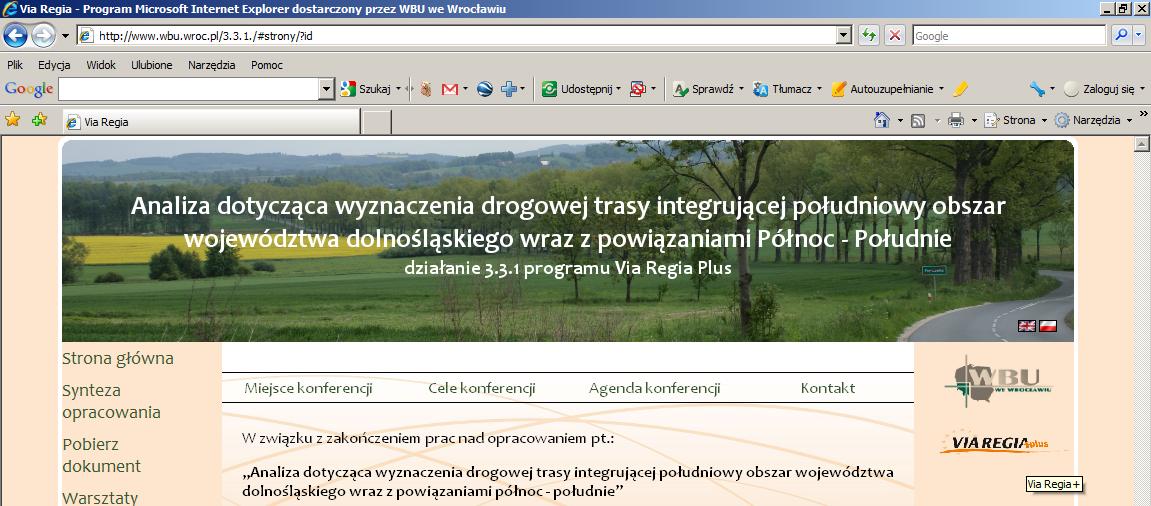Click the blue wrench settings icon
This screenshot has height=506, width=1151.
point(1036,89)
